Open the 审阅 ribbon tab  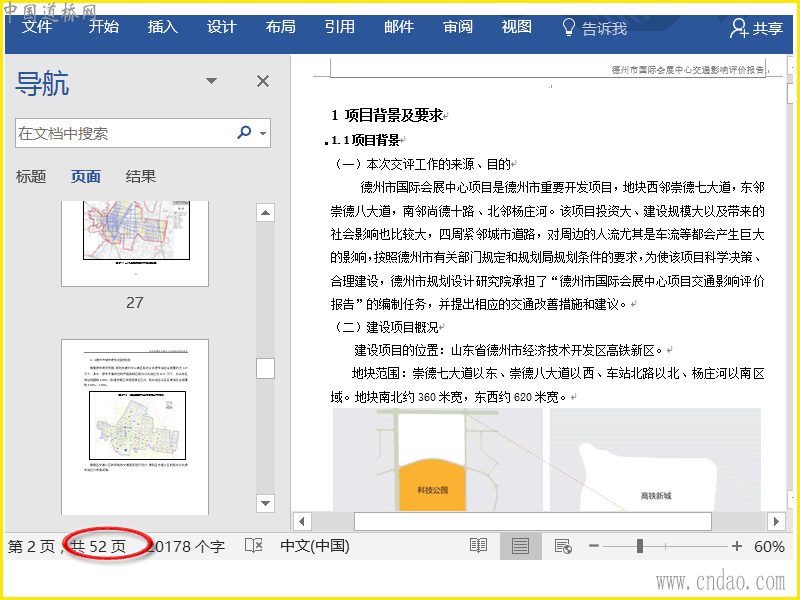[458, 28]
